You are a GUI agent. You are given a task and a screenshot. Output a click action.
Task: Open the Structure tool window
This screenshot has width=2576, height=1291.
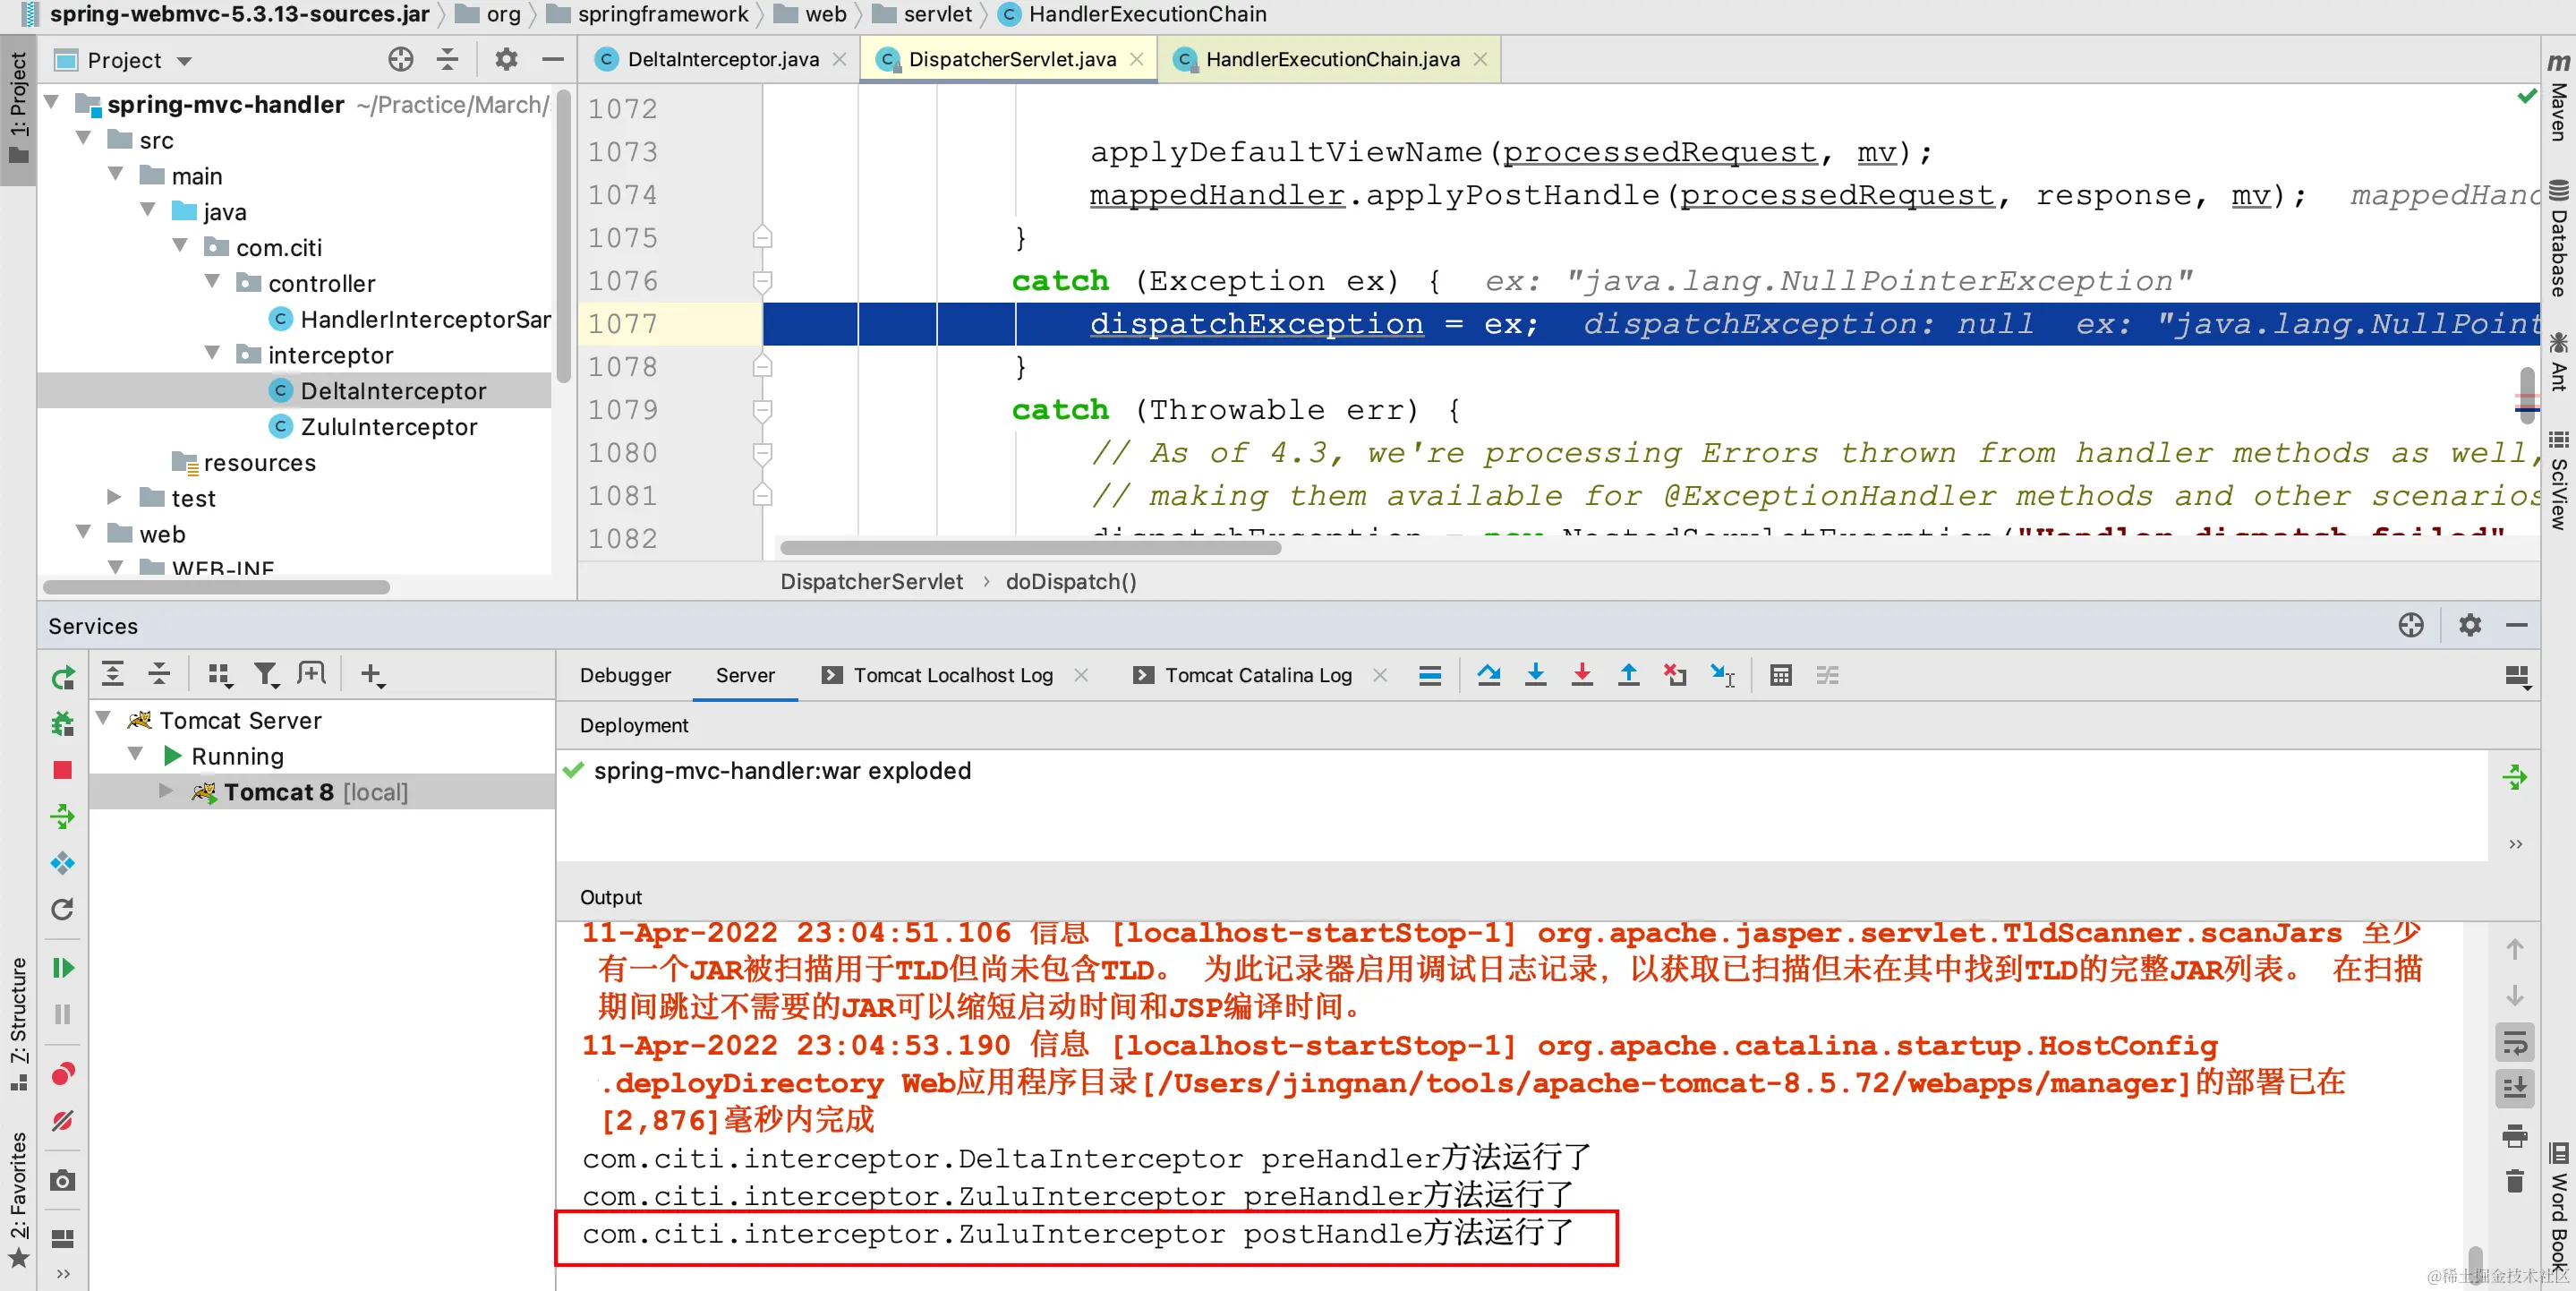[x=19, y=1023]
